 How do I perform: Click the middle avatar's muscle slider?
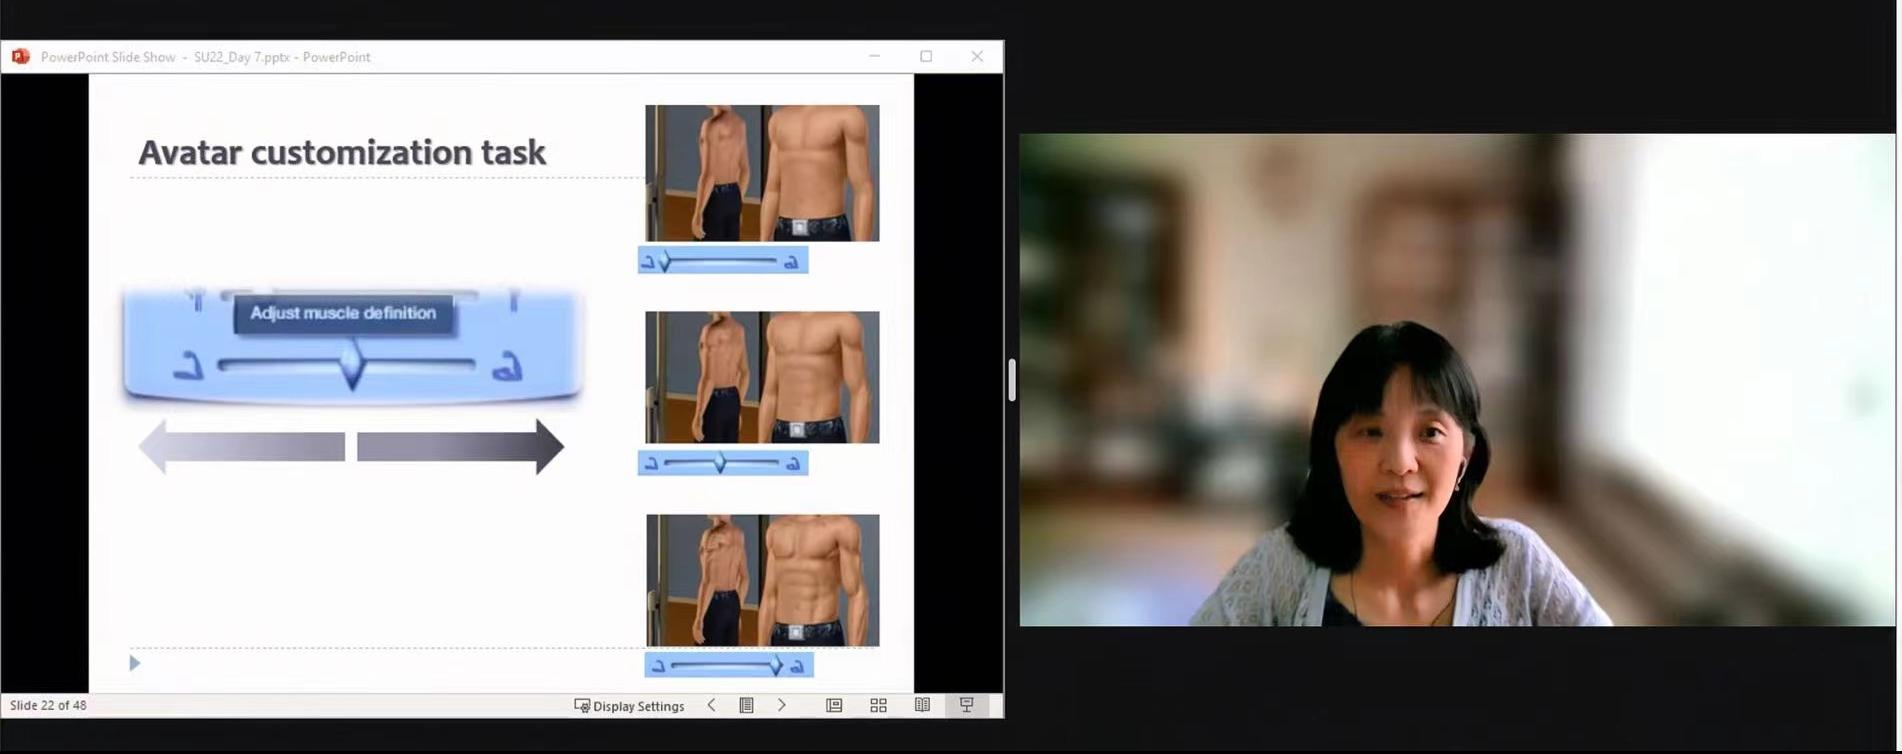click(x=722, y=463)
